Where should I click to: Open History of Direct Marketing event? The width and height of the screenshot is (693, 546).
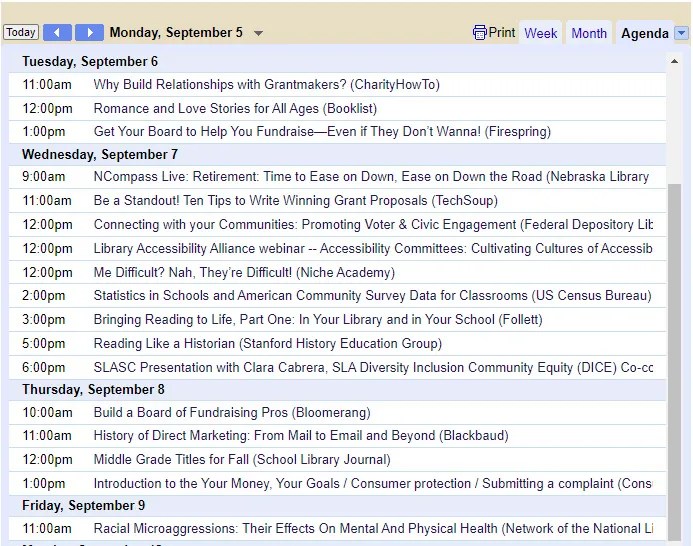pyautogui.click(x=301, y=435)
